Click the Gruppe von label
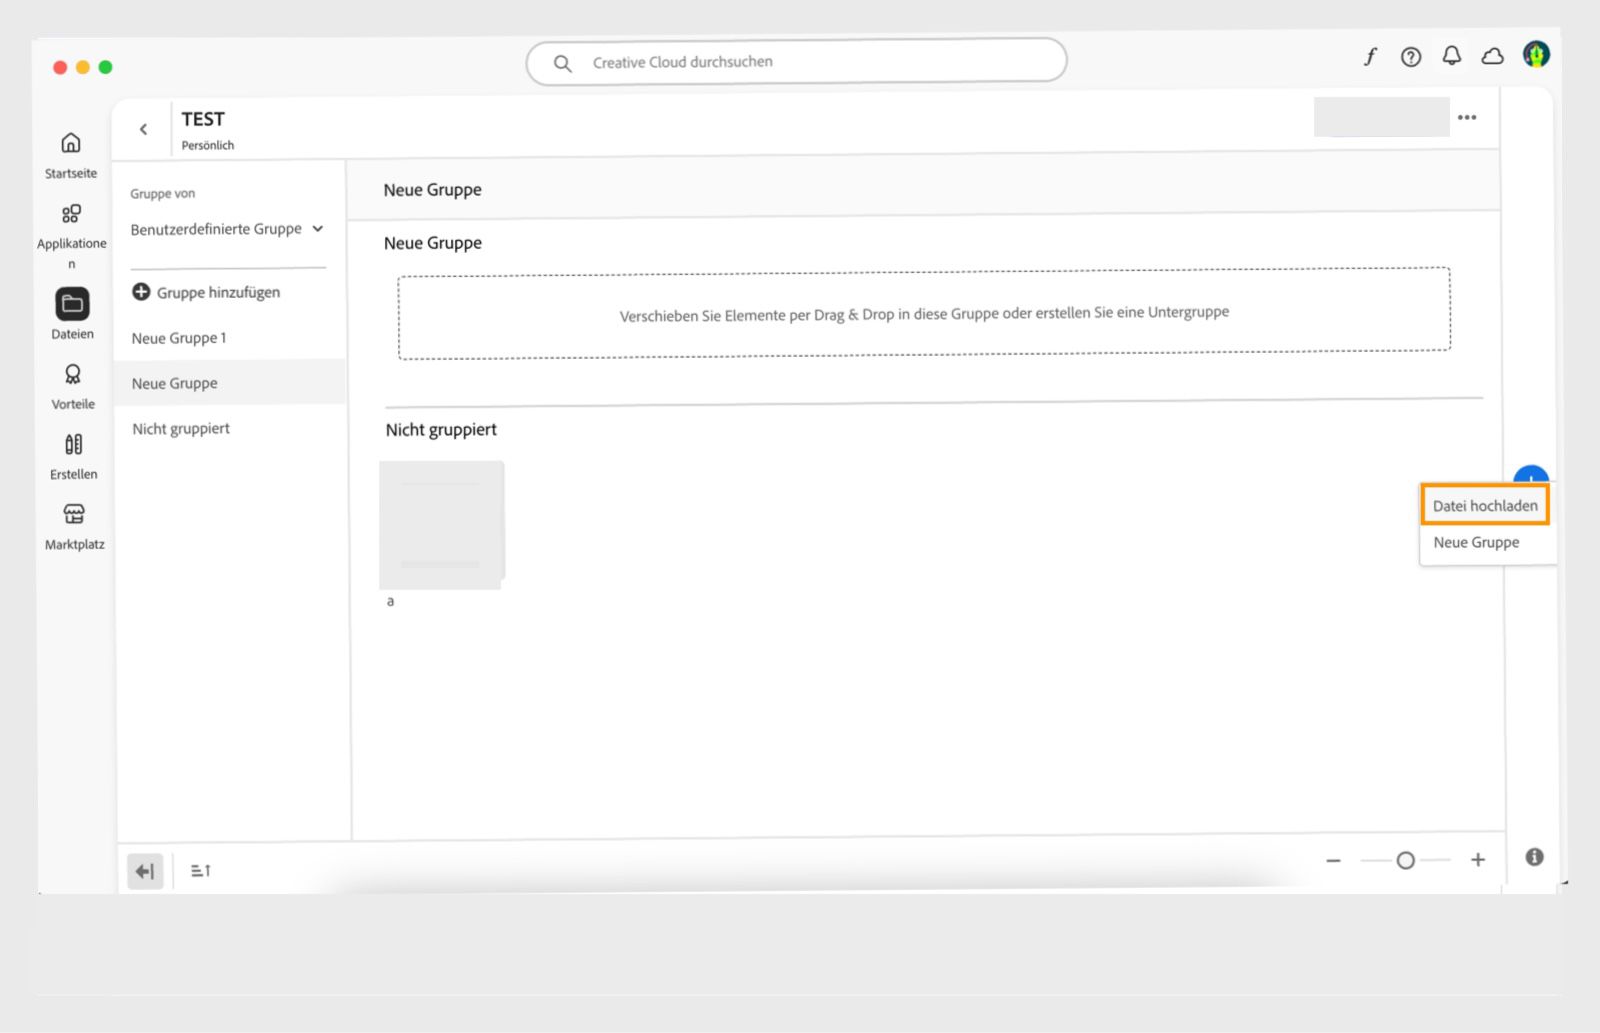 [x=162, y=194]
